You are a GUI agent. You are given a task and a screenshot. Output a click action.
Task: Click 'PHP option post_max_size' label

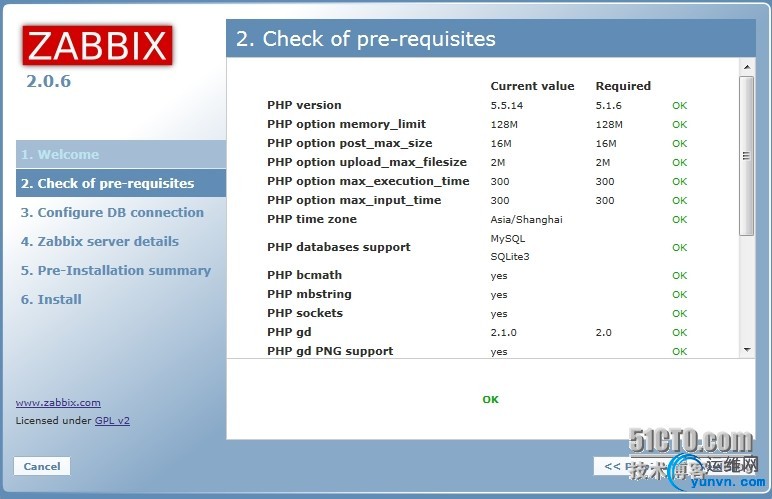tap(350, 143)
